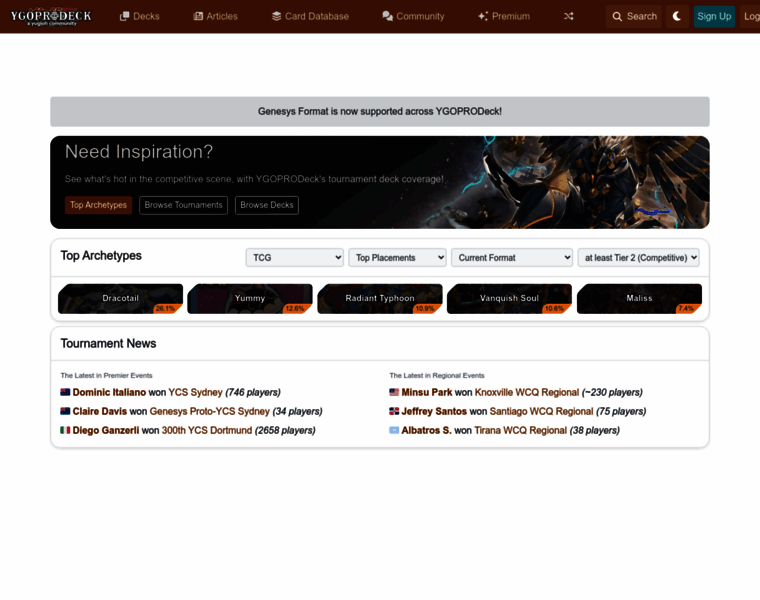Click the random shuffle icon
Screen dimensions: 760x600
point(569,16)
